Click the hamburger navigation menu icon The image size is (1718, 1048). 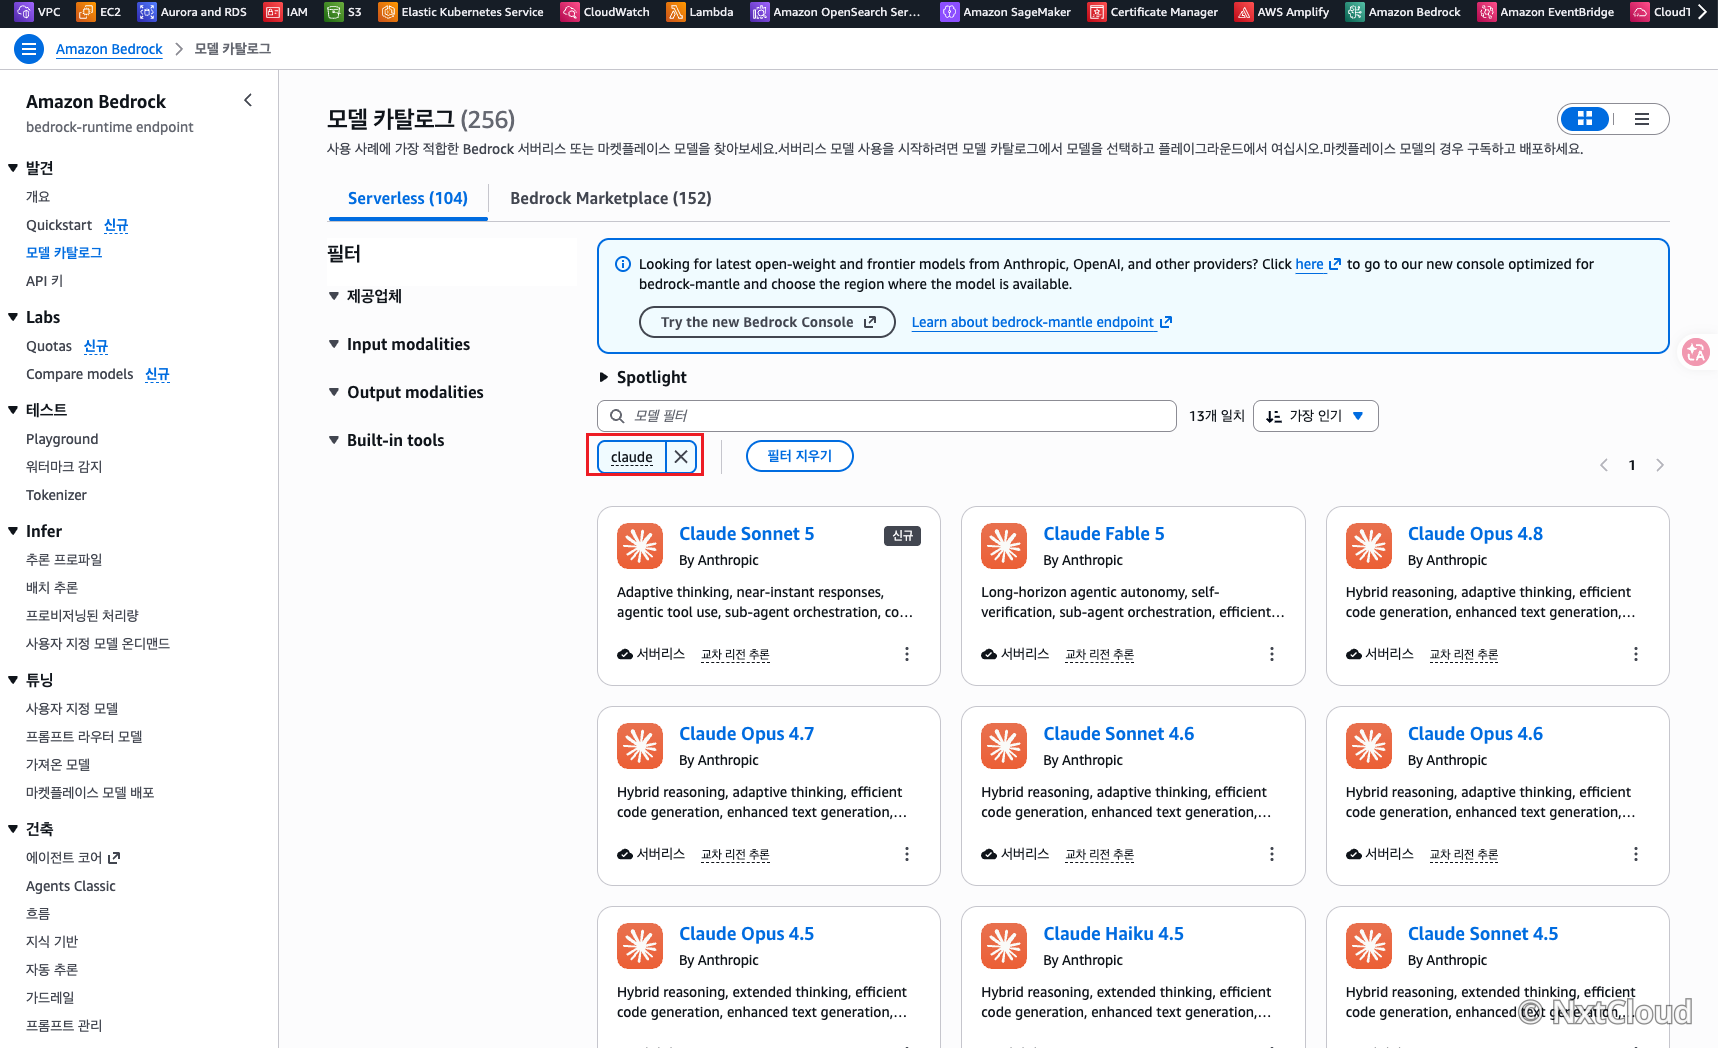pyautogui.click(x=29, y=49)
